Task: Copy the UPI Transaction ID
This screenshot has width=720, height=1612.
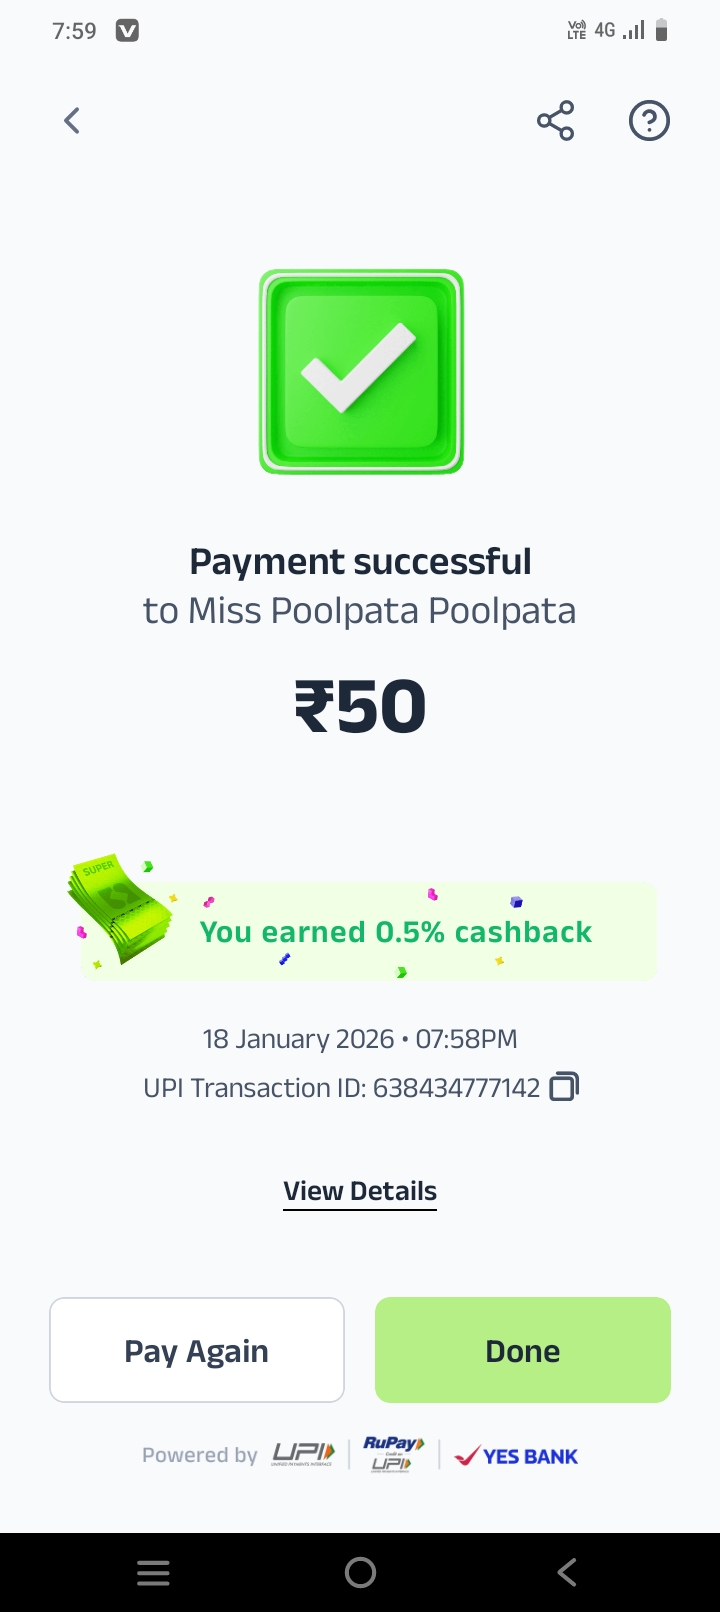Action: [x=564, y=1086]
